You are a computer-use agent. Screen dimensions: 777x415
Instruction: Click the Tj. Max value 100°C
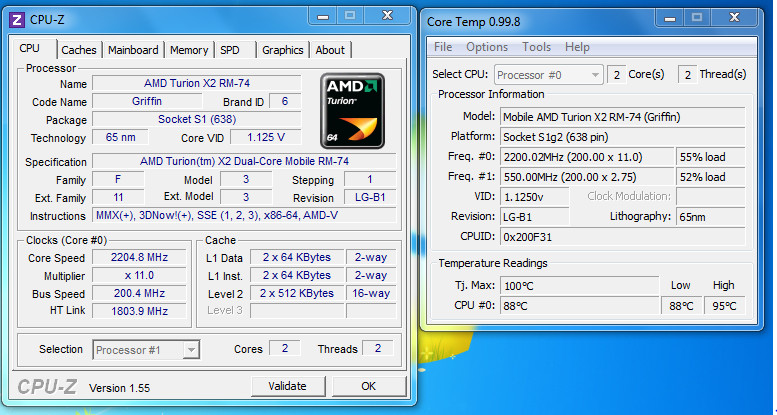(580, 286)
